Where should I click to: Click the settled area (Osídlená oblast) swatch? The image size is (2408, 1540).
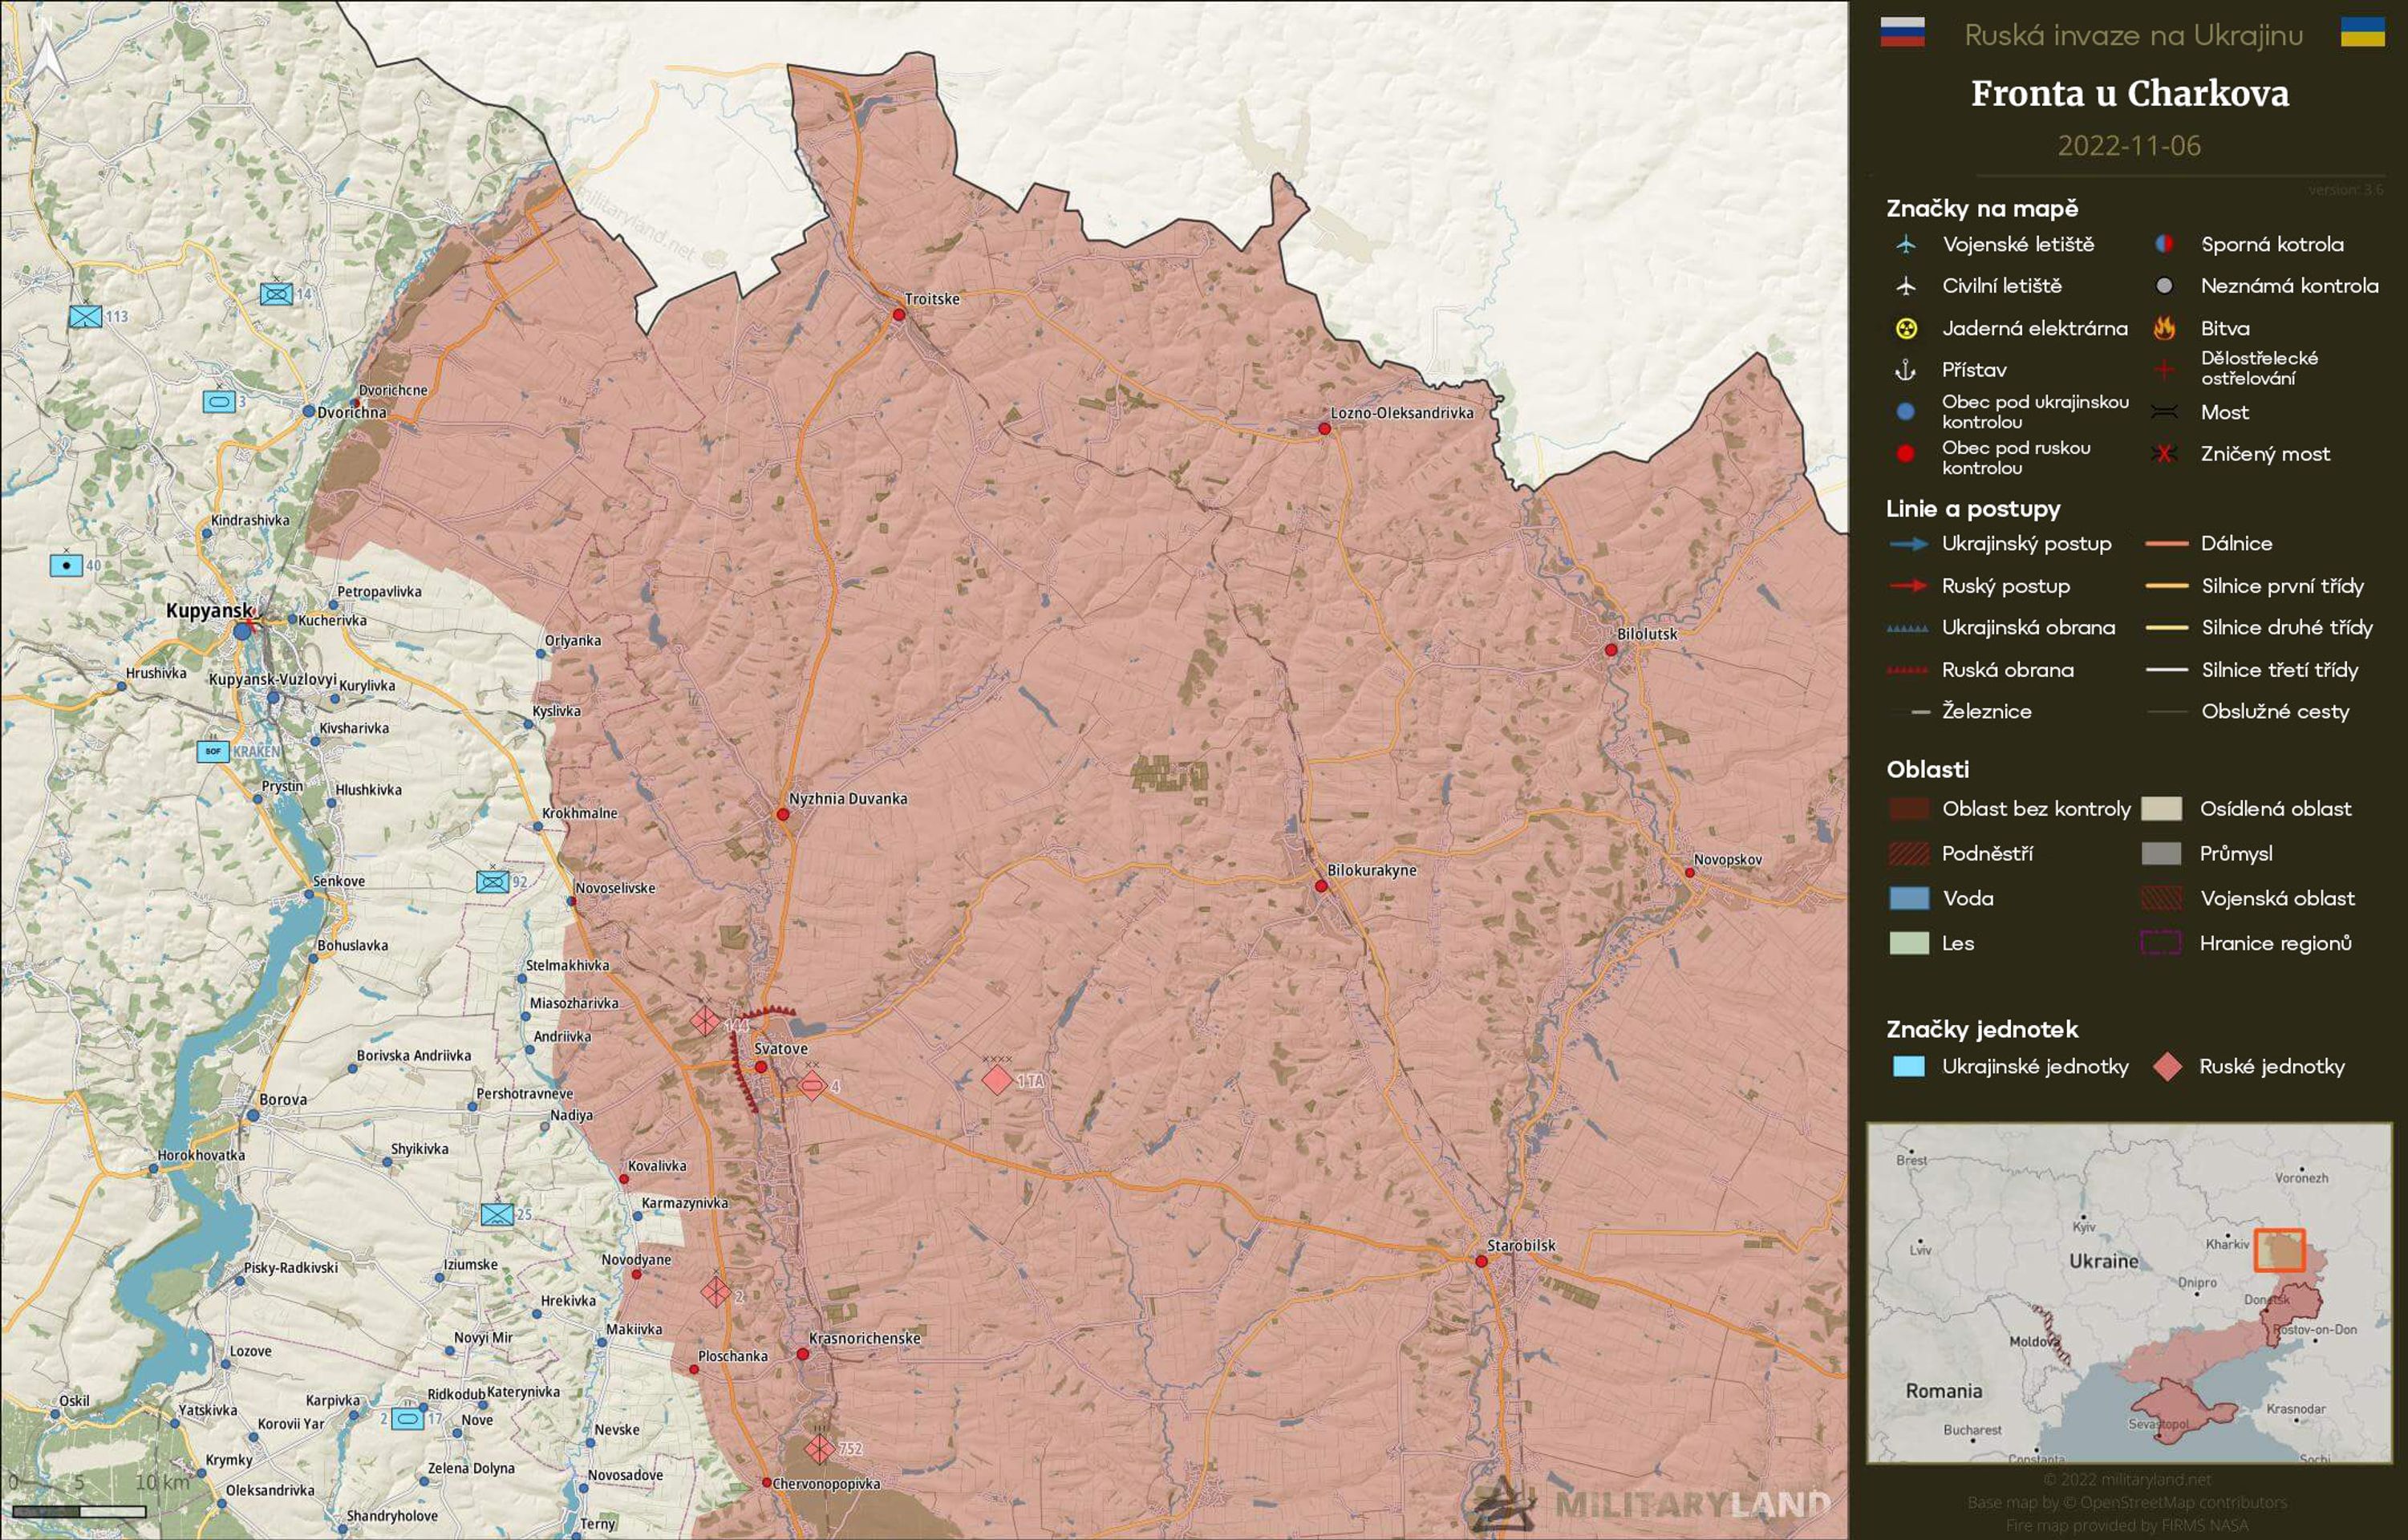click(2161, 808)
